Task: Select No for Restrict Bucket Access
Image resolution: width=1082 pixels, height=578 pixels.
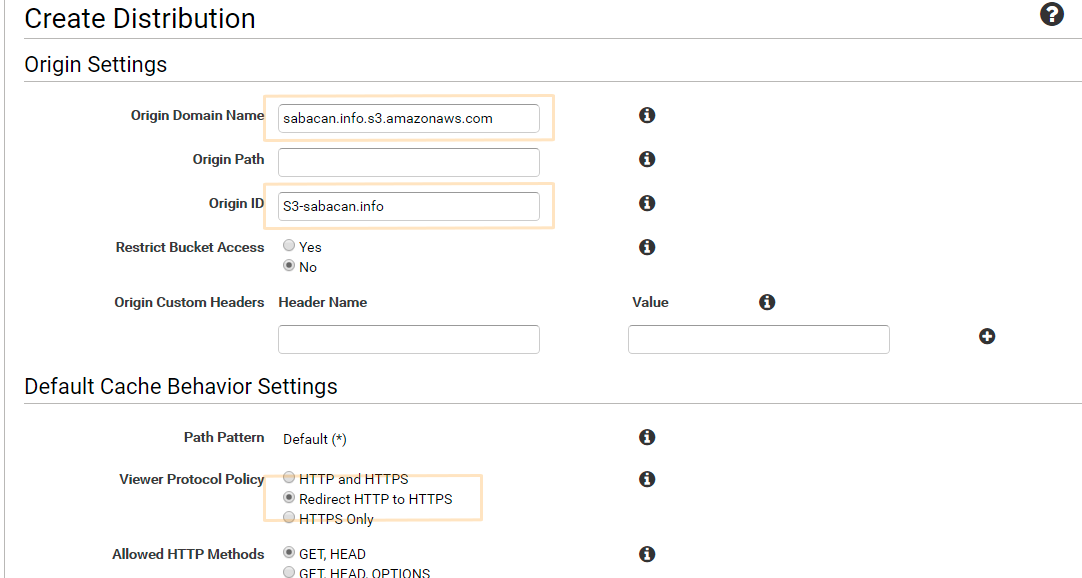Action: pyautogui.click(x=289, y=266)
